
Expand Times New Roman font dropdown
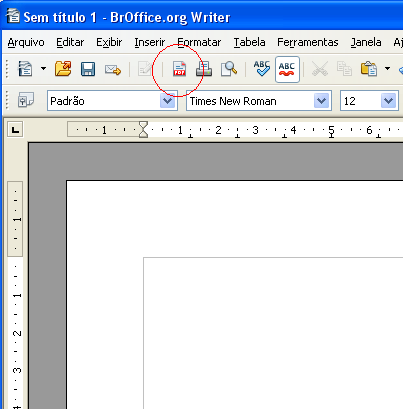point(321,101)
